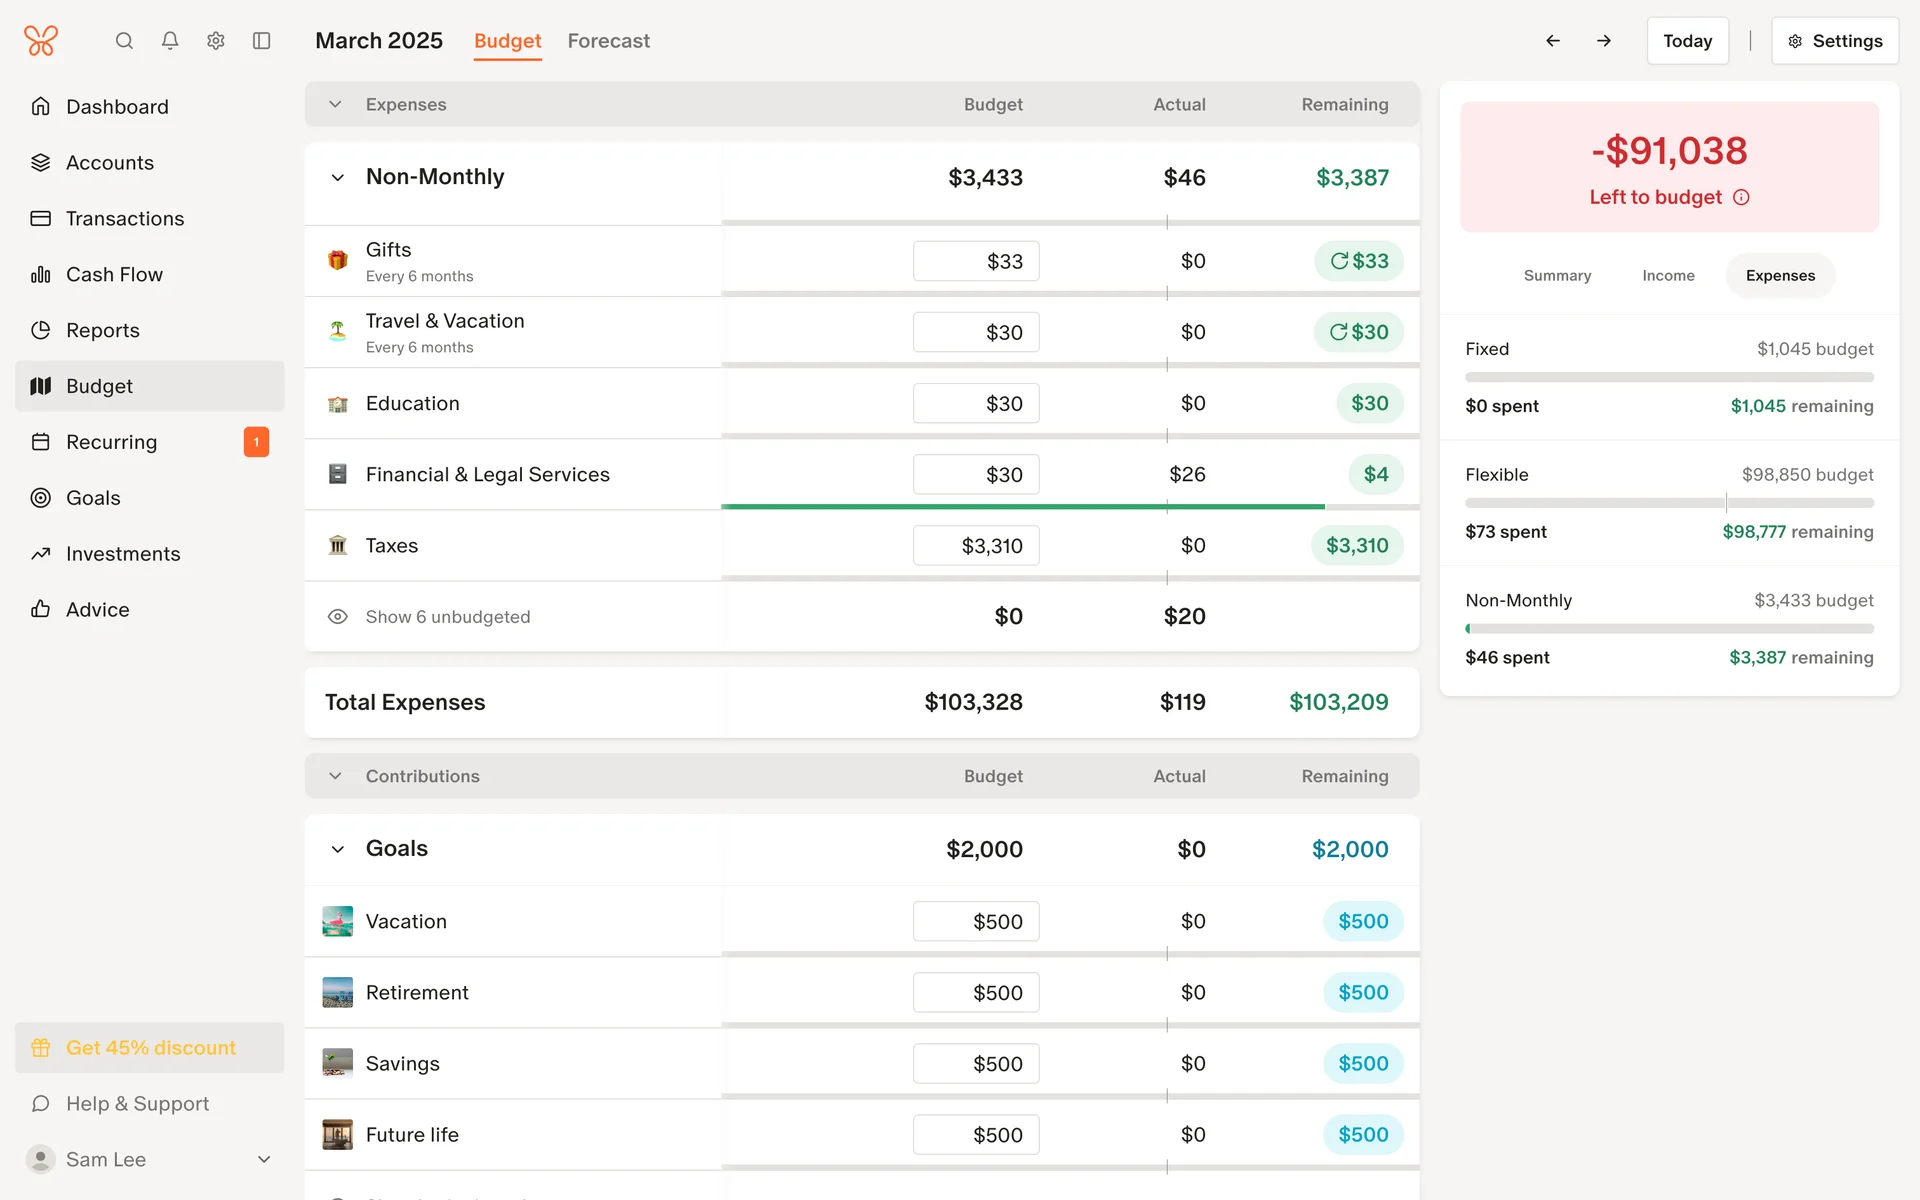Image resolution: width=1920 pixels, height=1200 pixels.
Task: Open Sam Lee account dropdown
Action: (264, 1159)
